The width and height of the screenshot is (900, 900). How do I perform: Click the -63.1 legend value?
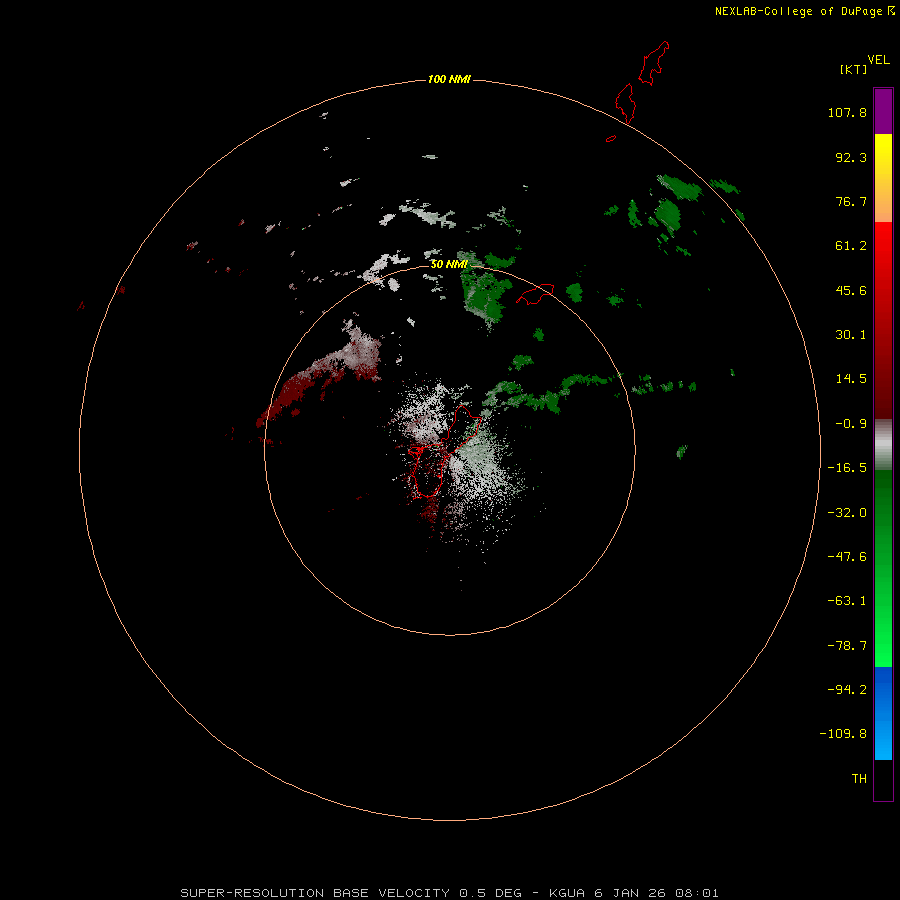(847, 601)
